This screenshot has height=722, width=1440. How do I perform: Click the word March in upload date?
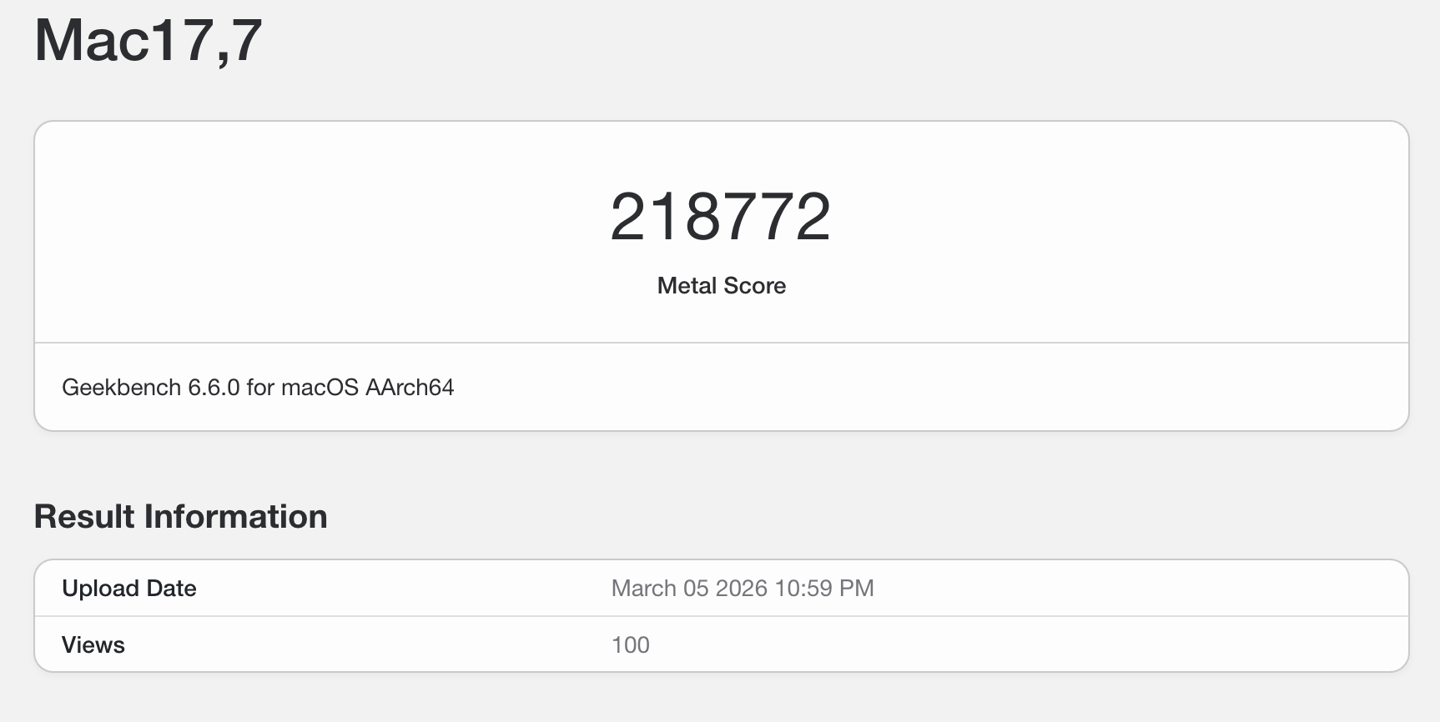[644, 588]
